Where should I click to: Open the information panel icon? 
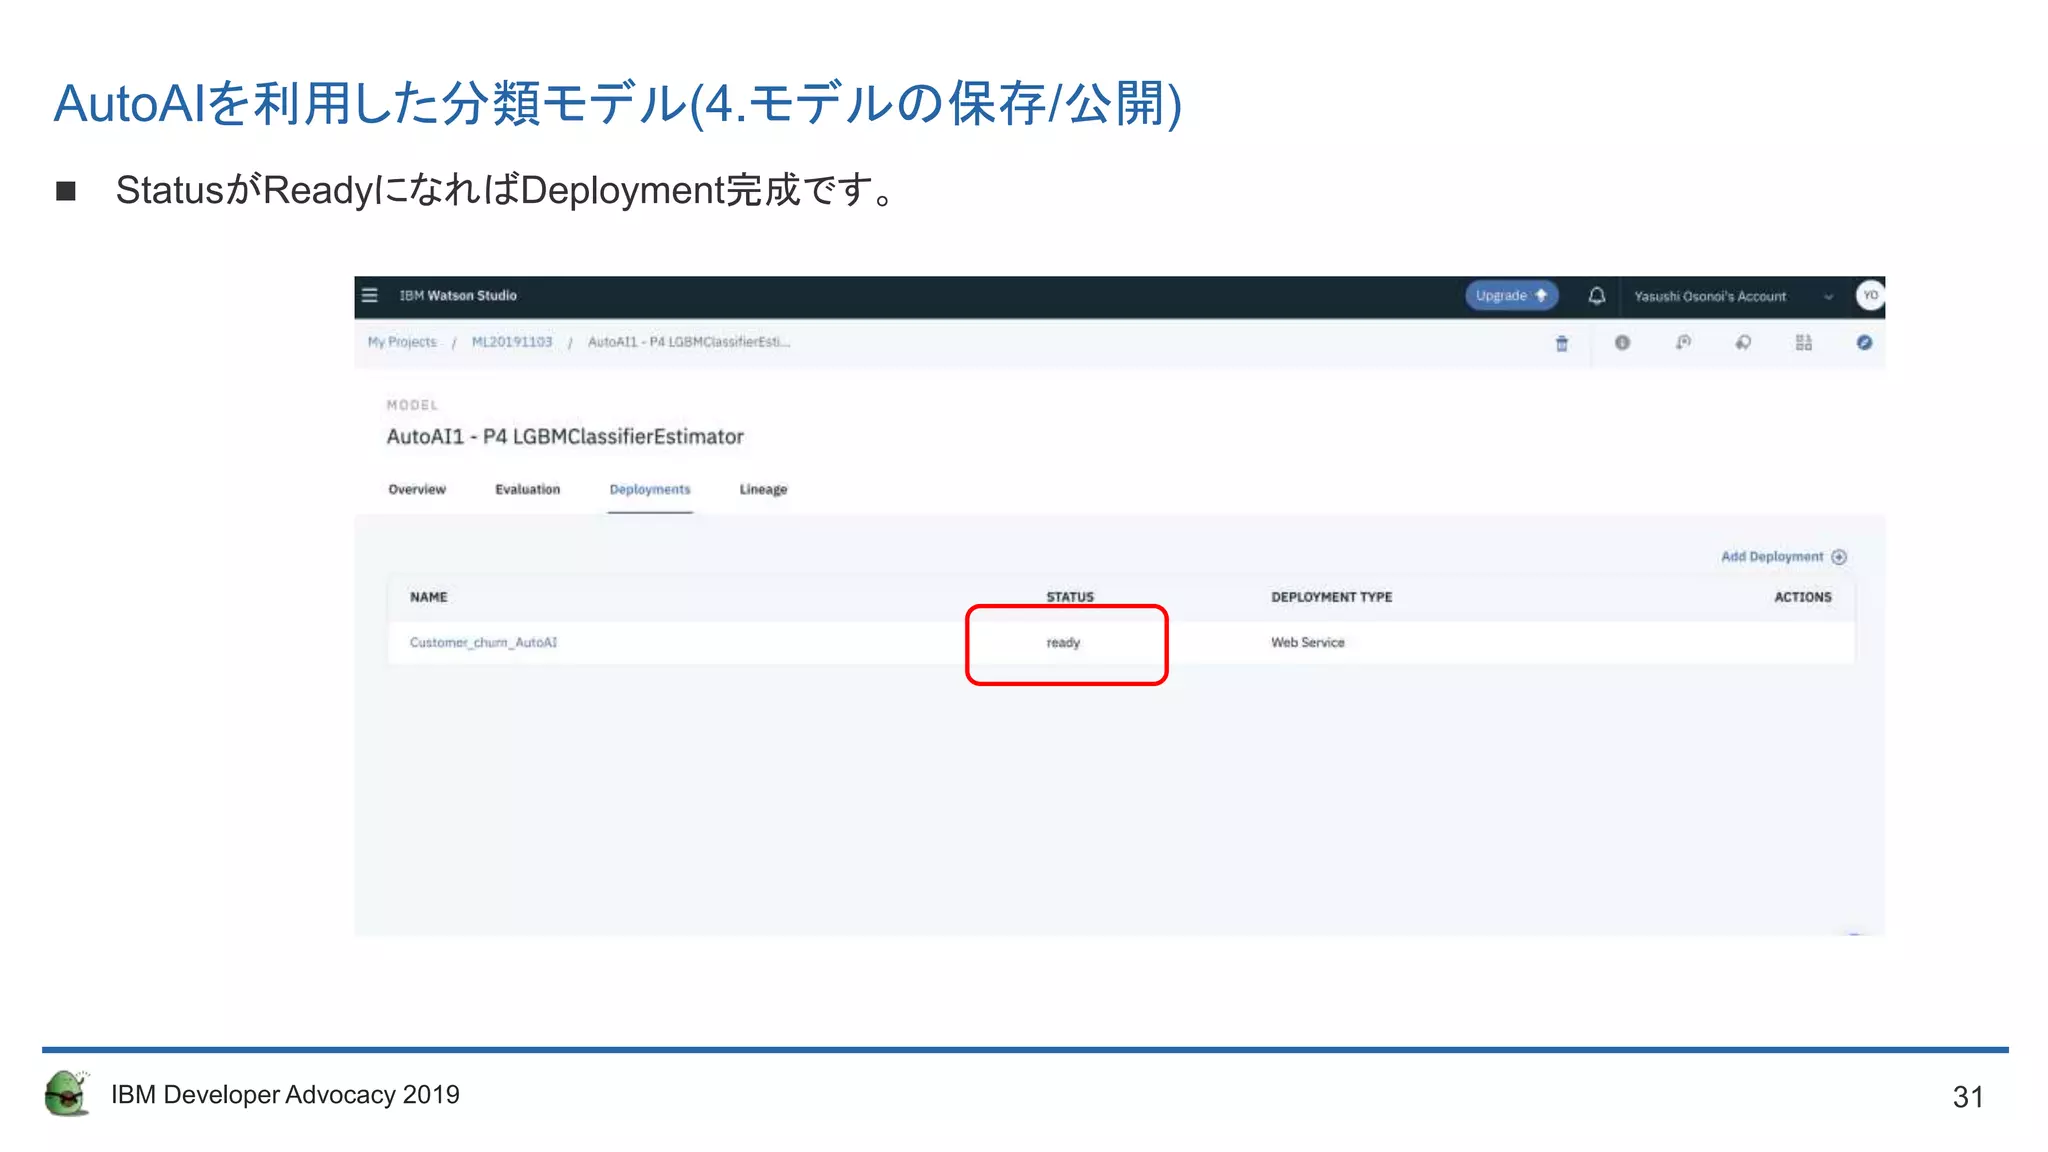click(1622, 343)
